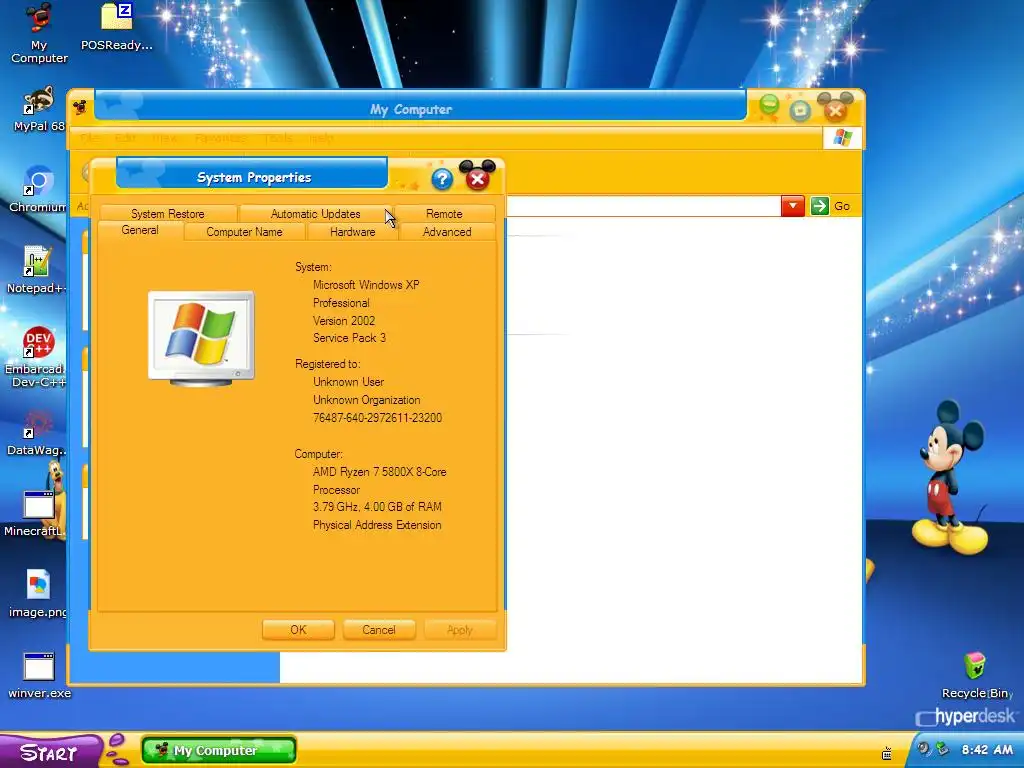Click the taskbar clock showing 8:42 AM
Screen dimensions: 1024x768
click(x=987, y=750)
